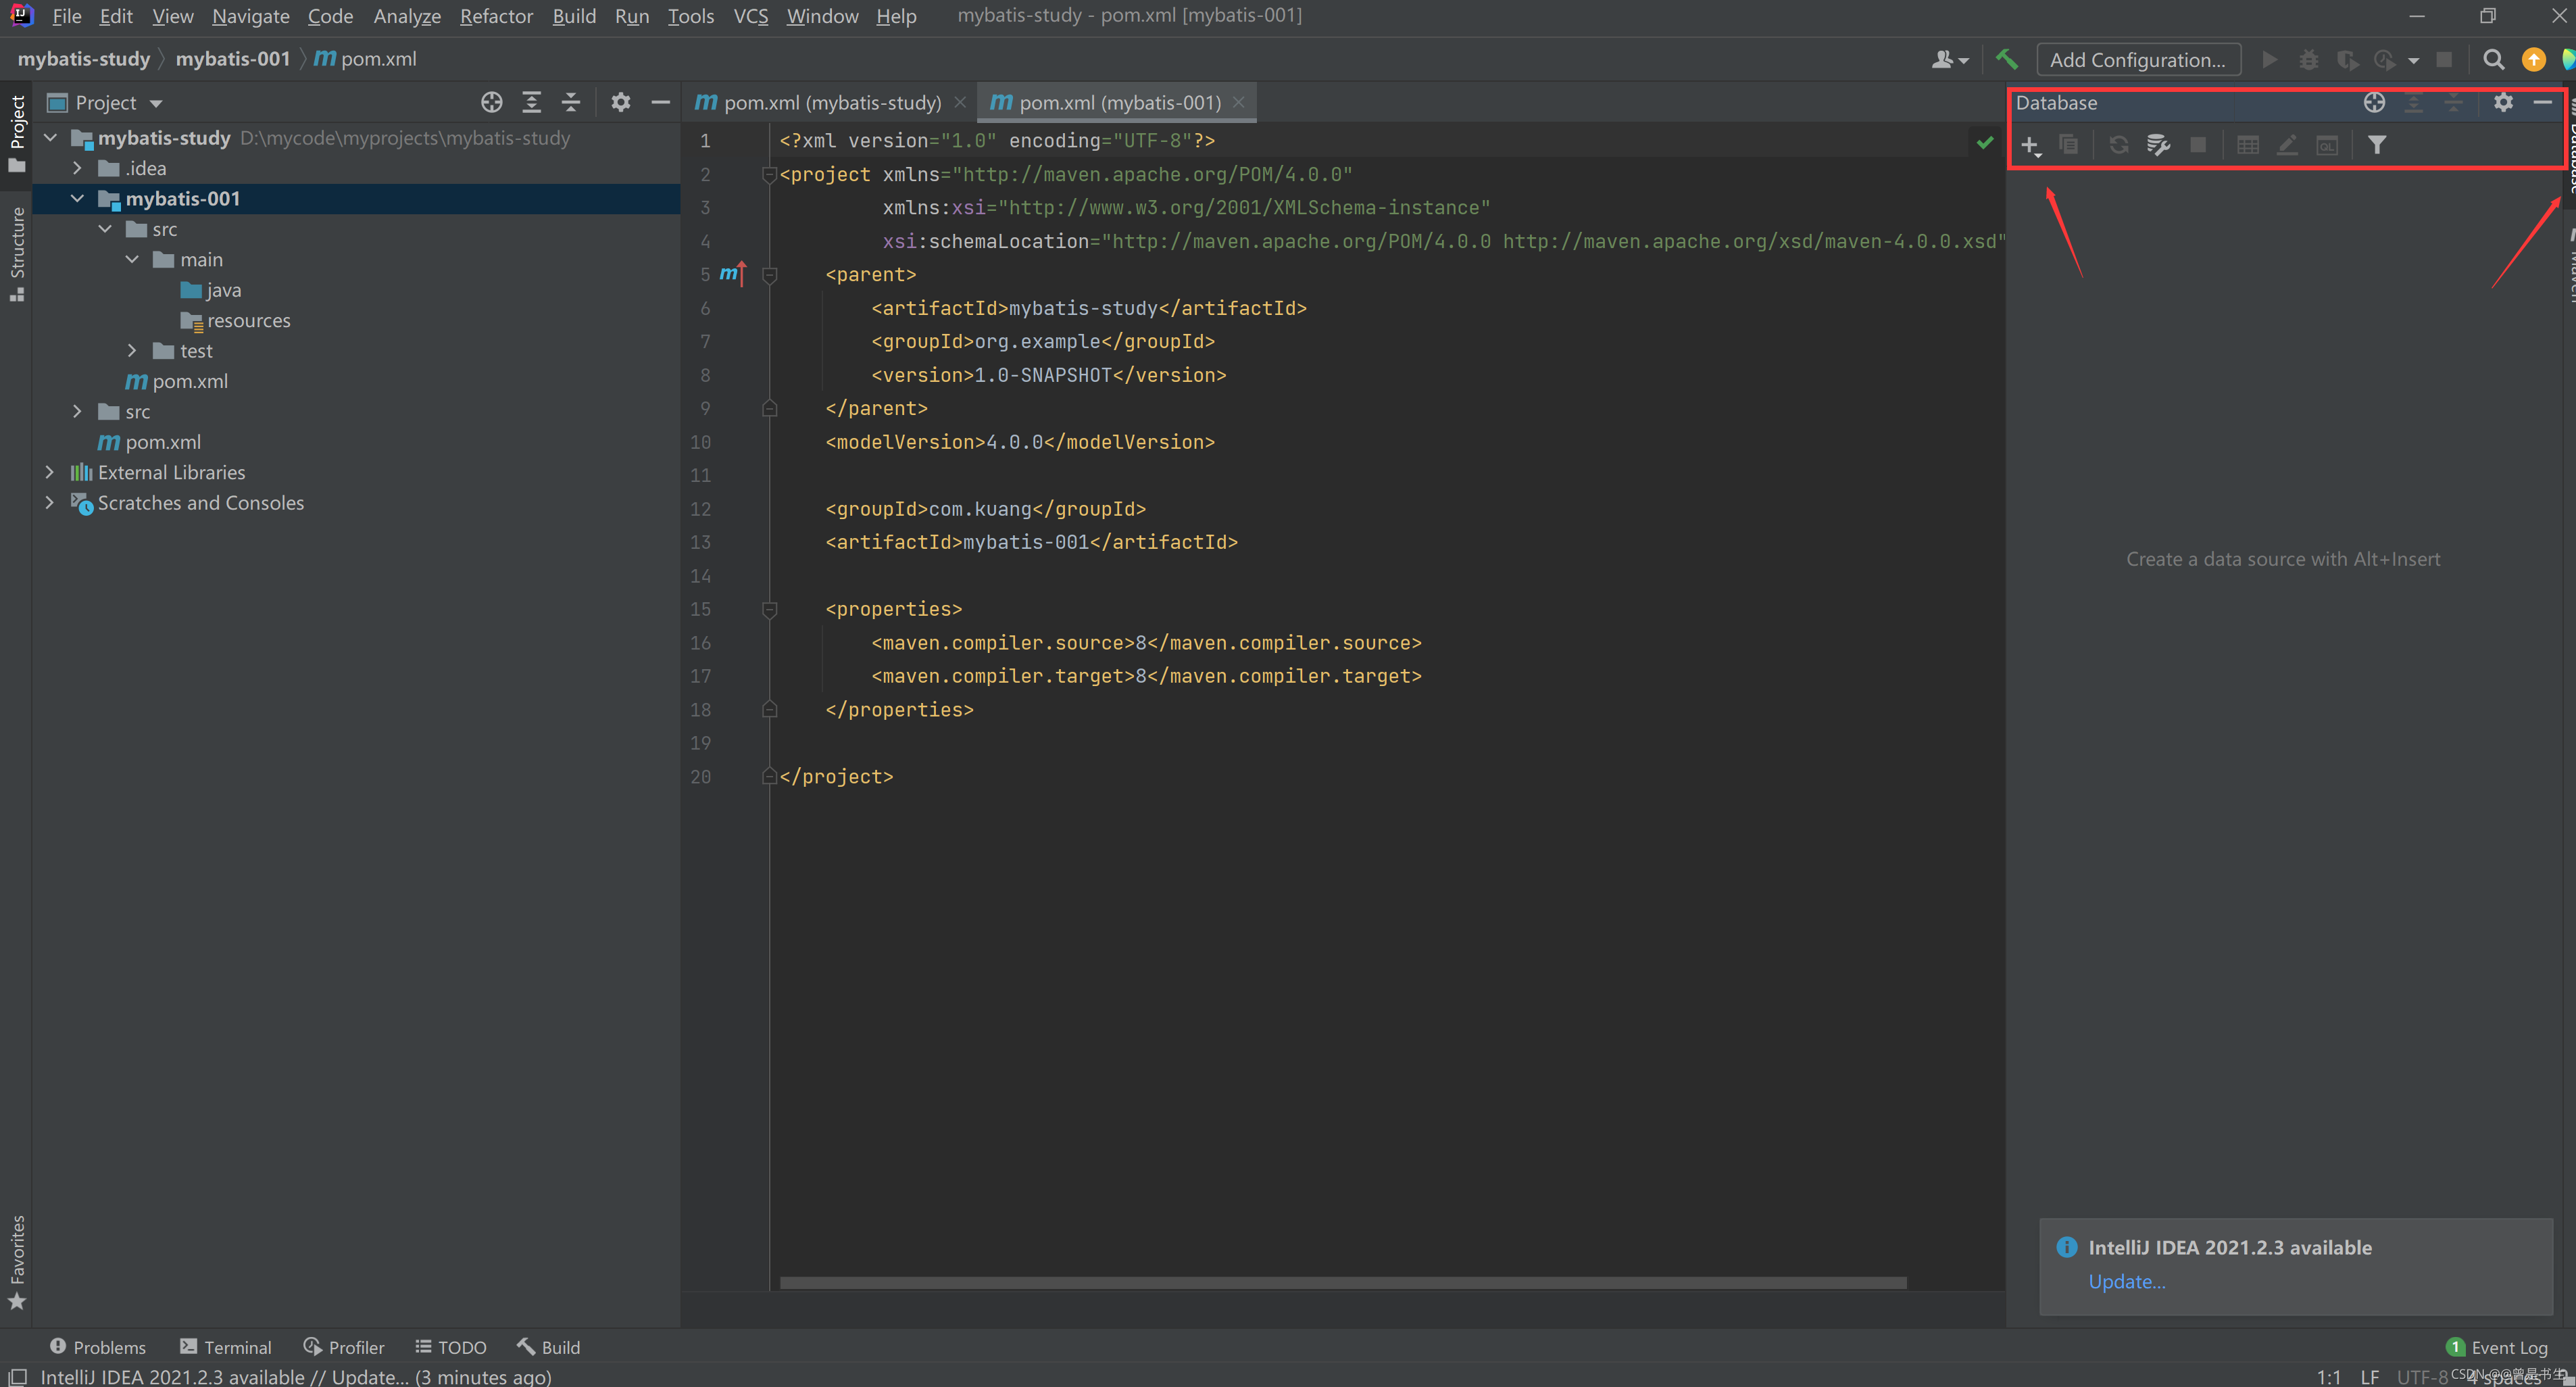2576x1387 pixels.
Task: Open the user account dropdown in toolbar
Action: (1950, 60)
